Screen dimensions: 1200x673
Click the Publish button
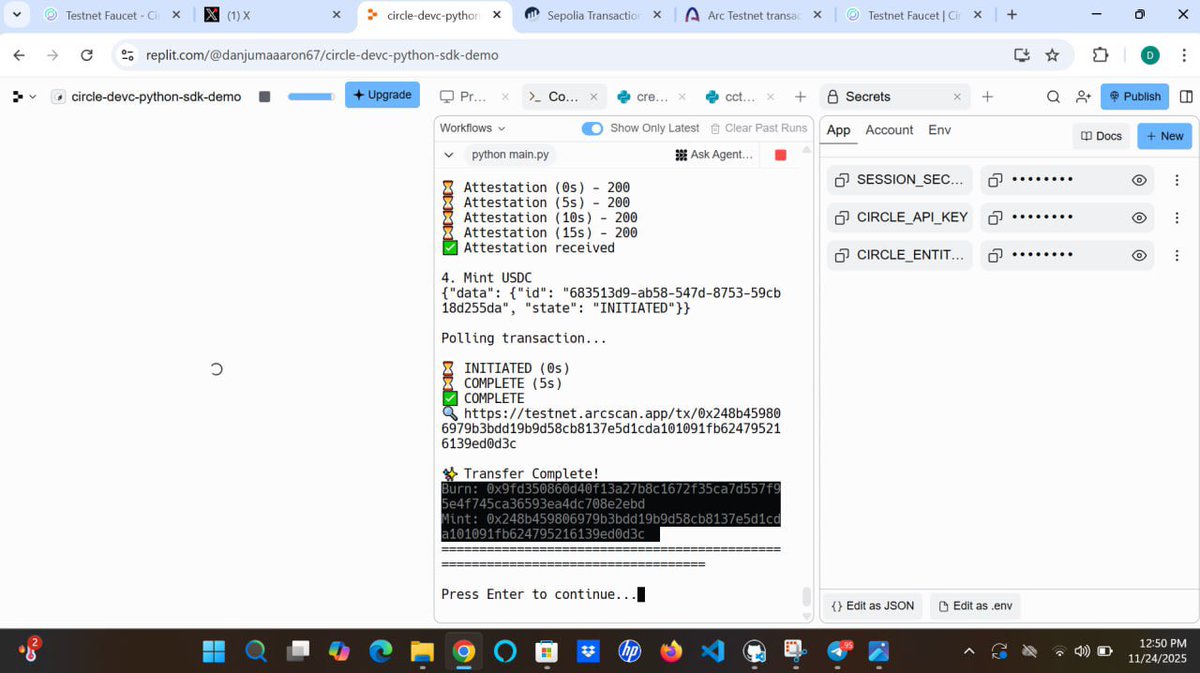1134,96
